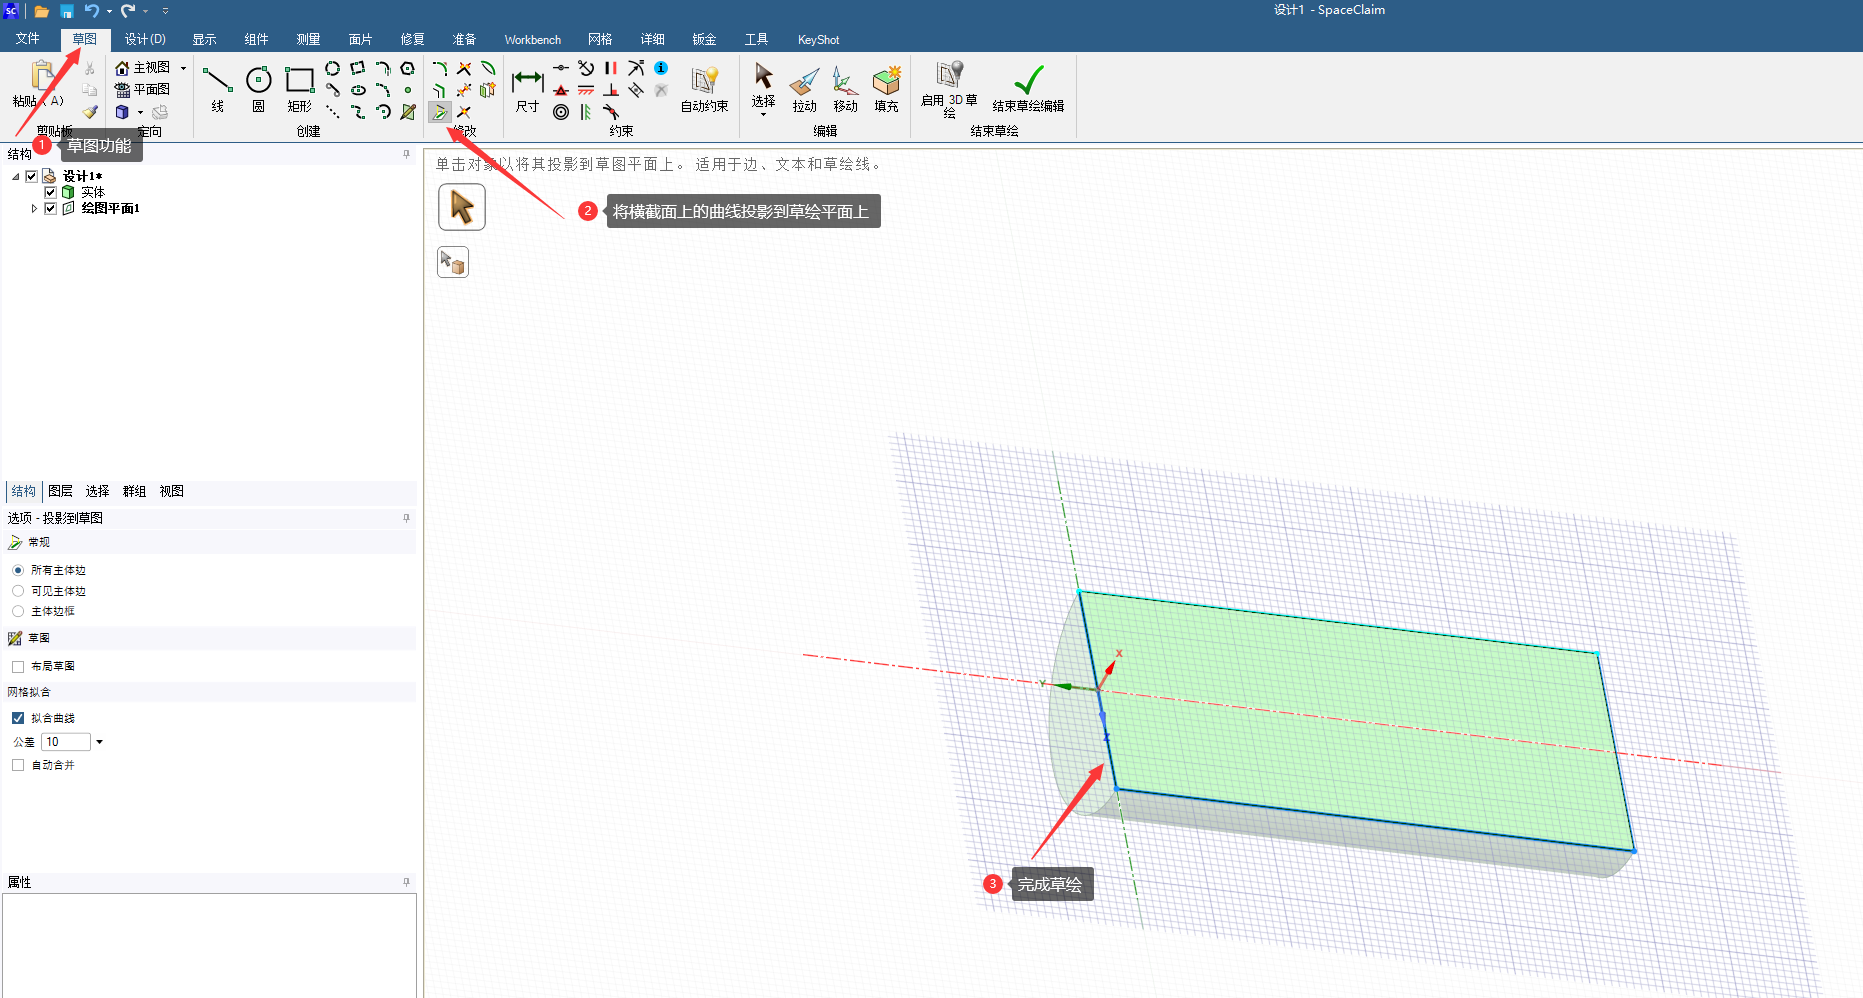Open the 设计(D) ribbon tab
This screenshot has width=1863, height=998.
pyautogui.click(x=145, y=39)
